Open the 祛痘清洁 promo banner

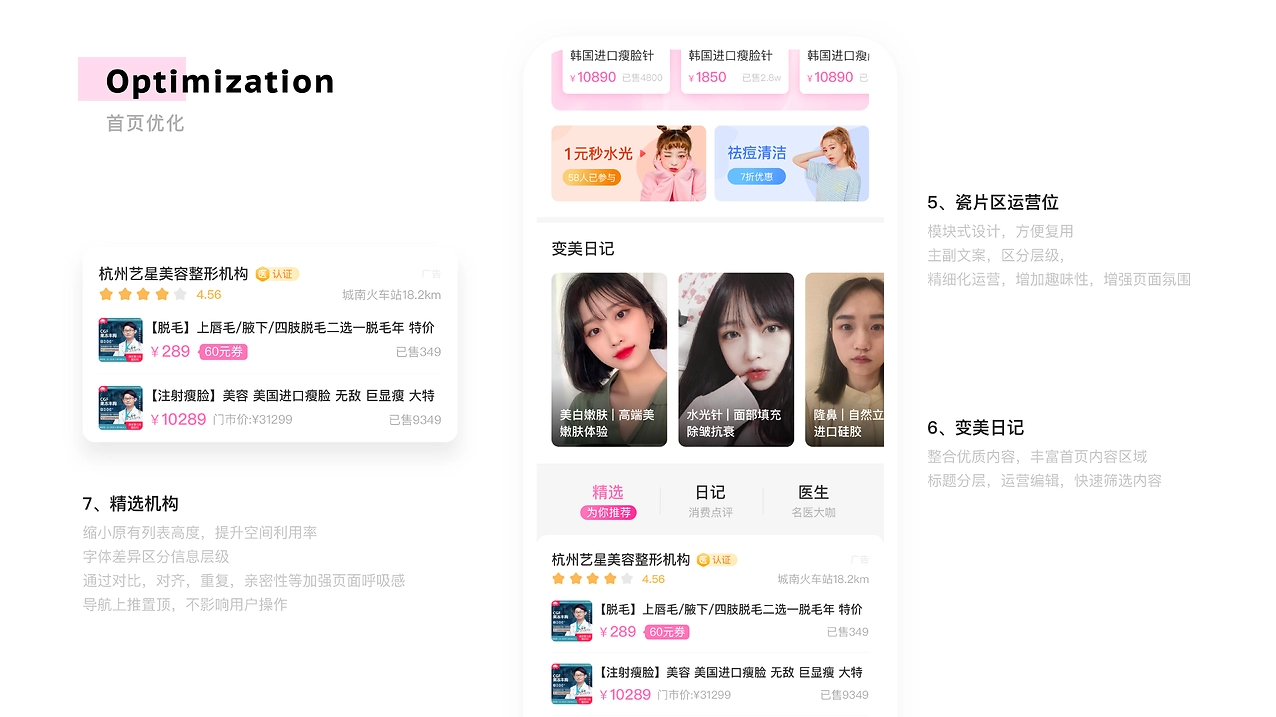[x=791, y=163]
